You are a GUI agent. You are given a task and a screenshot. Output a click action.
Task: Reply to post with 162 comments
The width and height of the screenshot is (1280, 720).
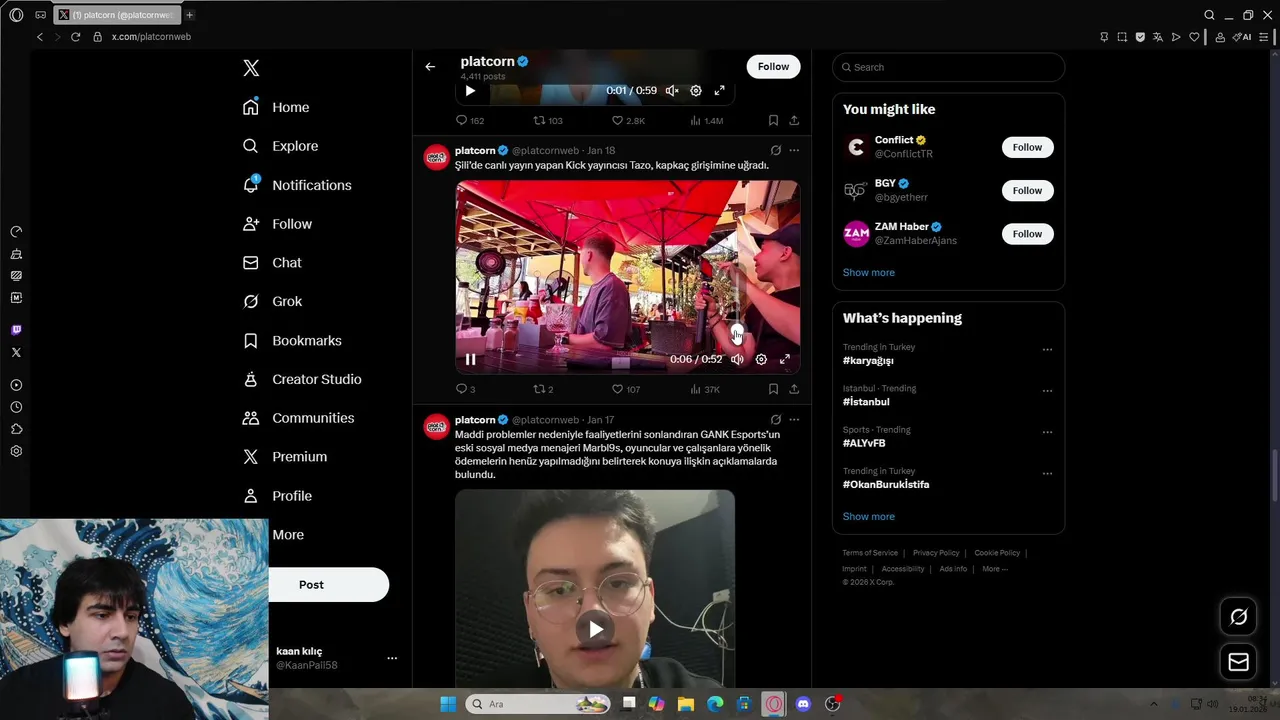[470, 121]
